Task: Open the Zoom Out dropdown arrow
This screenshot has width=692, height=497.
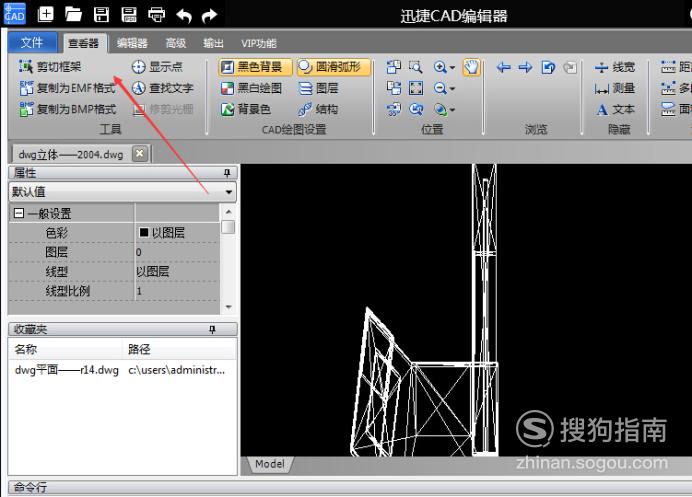Action: point(452,89)
